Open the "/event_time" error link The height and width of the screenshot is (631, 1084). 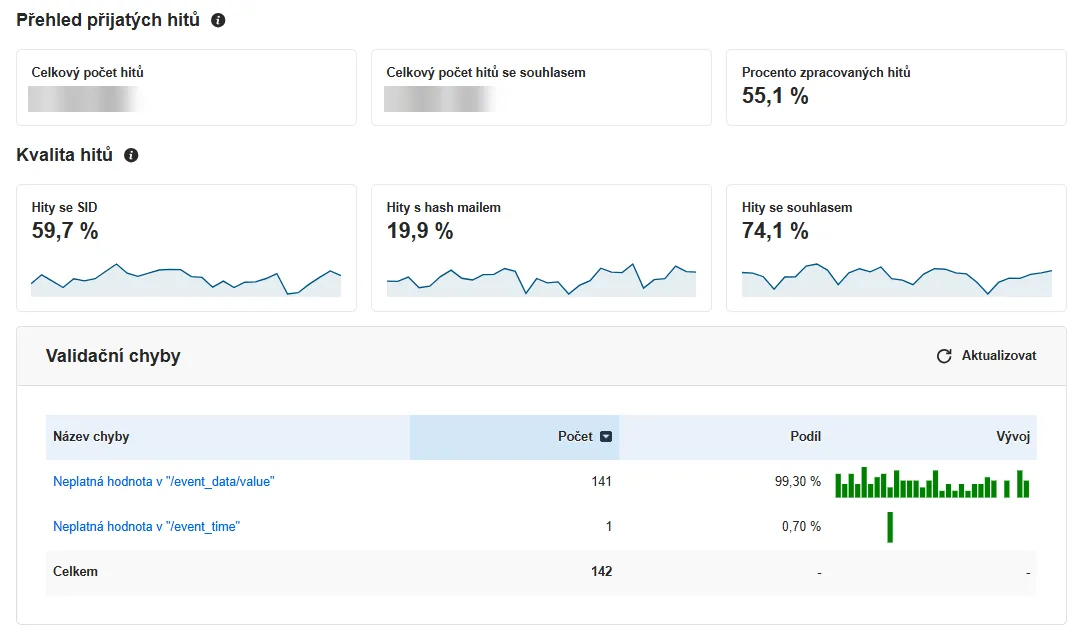coord(147,527)
